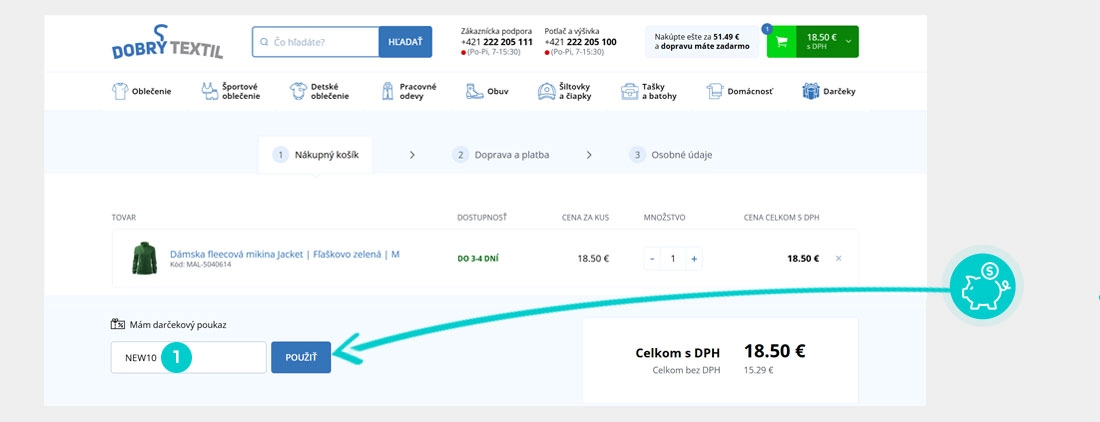Viewport: 1100px width, 422px height.
Task: Click the voucher code field with NEW10
Action: 189,358
